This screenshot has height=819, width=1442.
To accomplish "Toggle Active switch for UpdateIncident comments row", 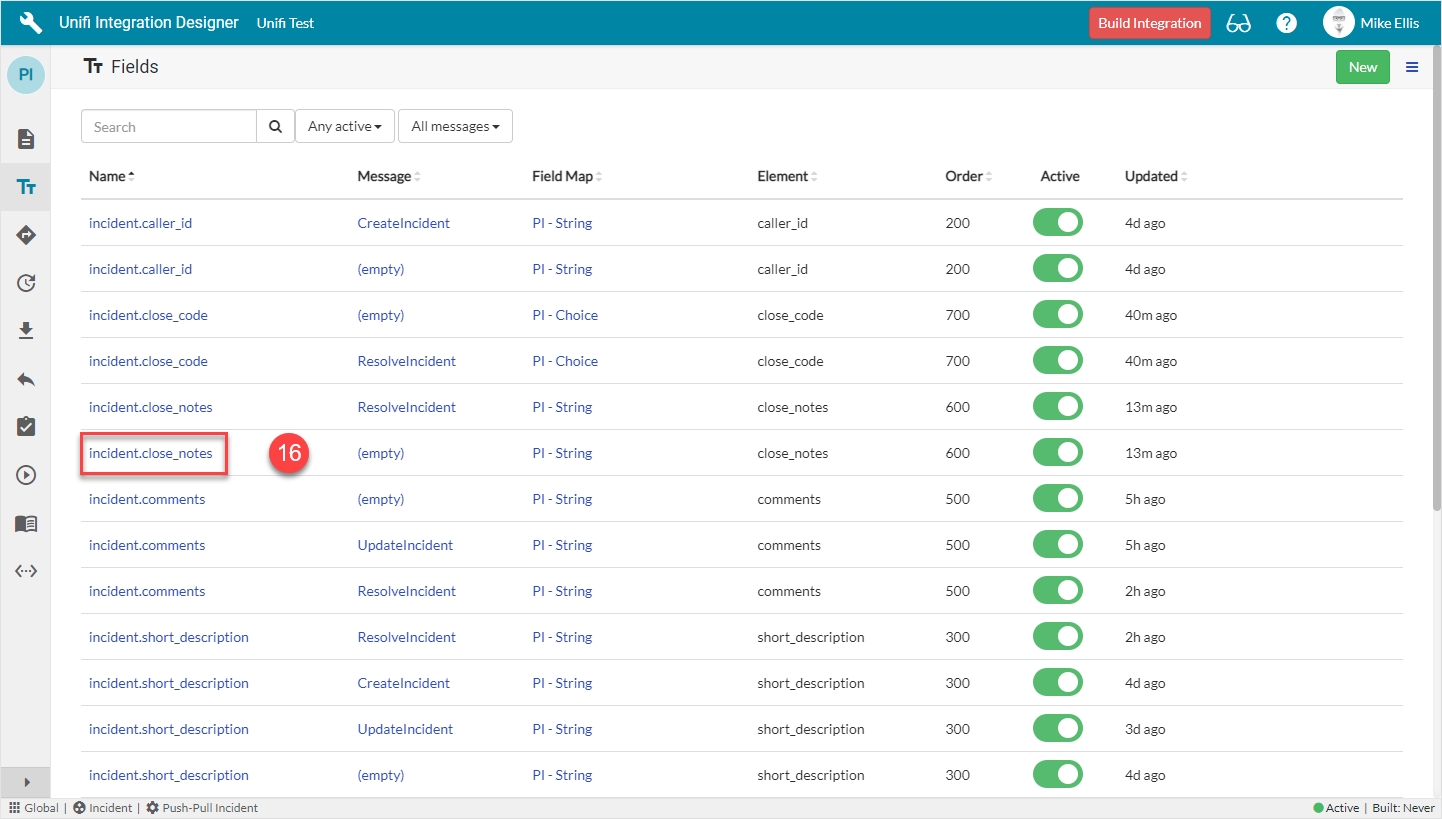I will (x=1058, y=545).
